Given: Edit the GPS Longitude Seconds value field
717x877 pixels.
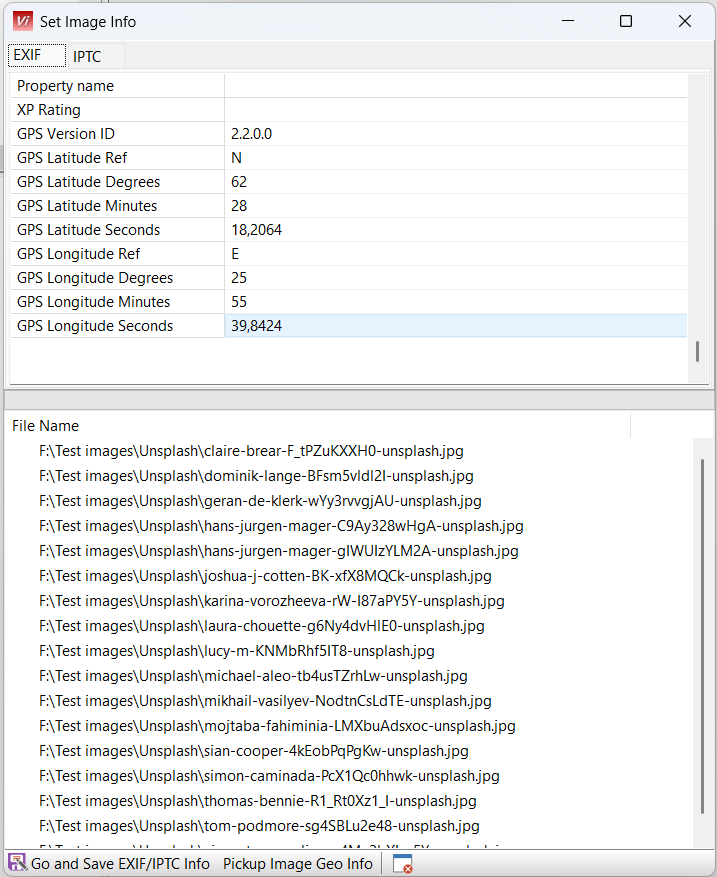Looking at the screenshot, I should (x=455, y=326).
